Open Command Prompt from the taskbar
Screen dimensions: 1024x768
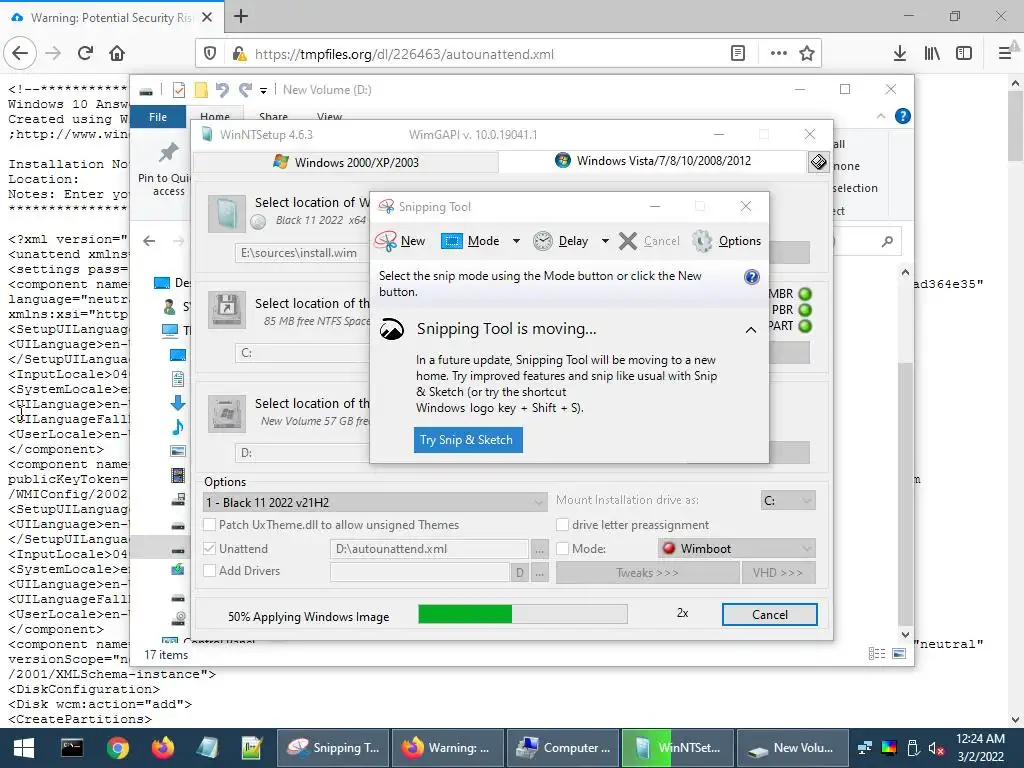pyautogui.click(x=72, y=748)
